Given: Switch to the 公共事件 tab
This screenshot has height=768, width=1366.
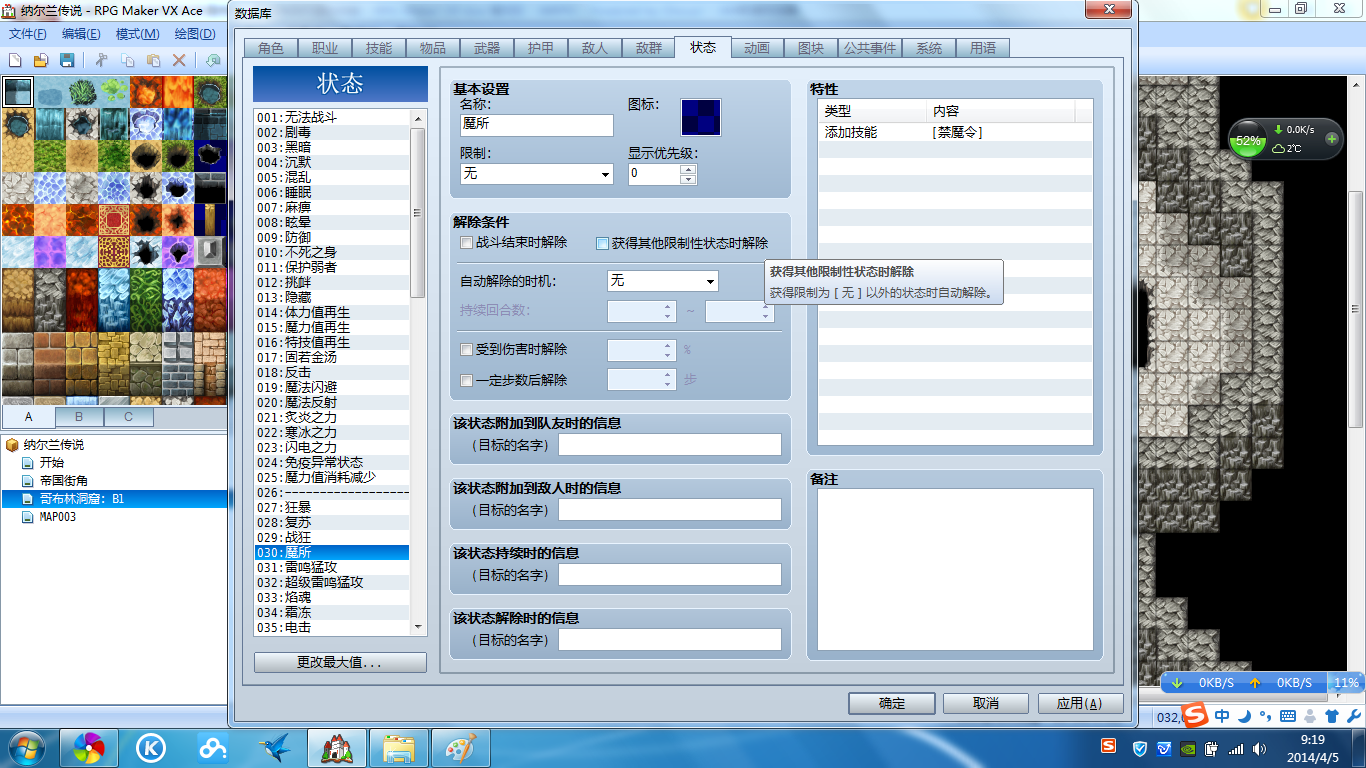Looking at the screenshot, I should coord(869,48).
